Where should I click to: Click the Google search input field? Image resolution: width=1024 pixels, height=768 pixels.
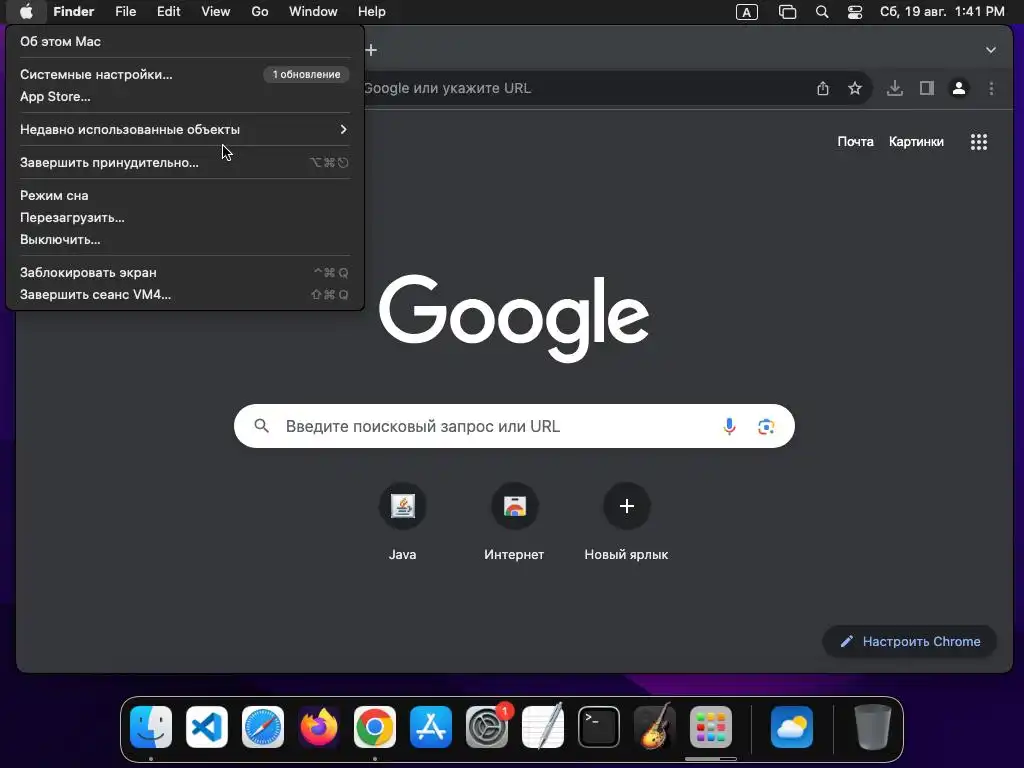[x=514, y=426]
